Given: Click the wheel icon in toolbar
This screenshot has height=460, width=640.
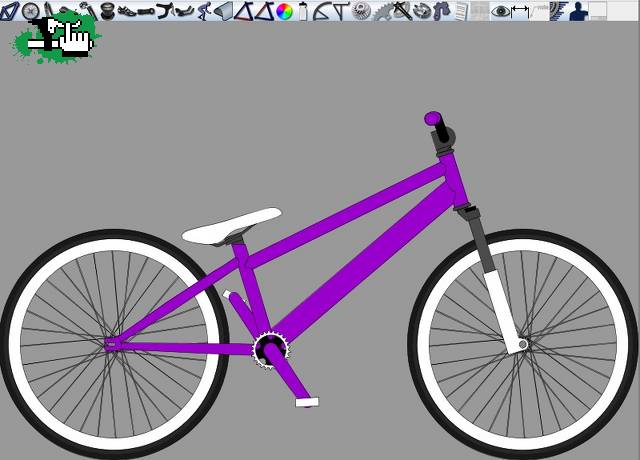Looking at the screenshot, I should tap(31, 11).
